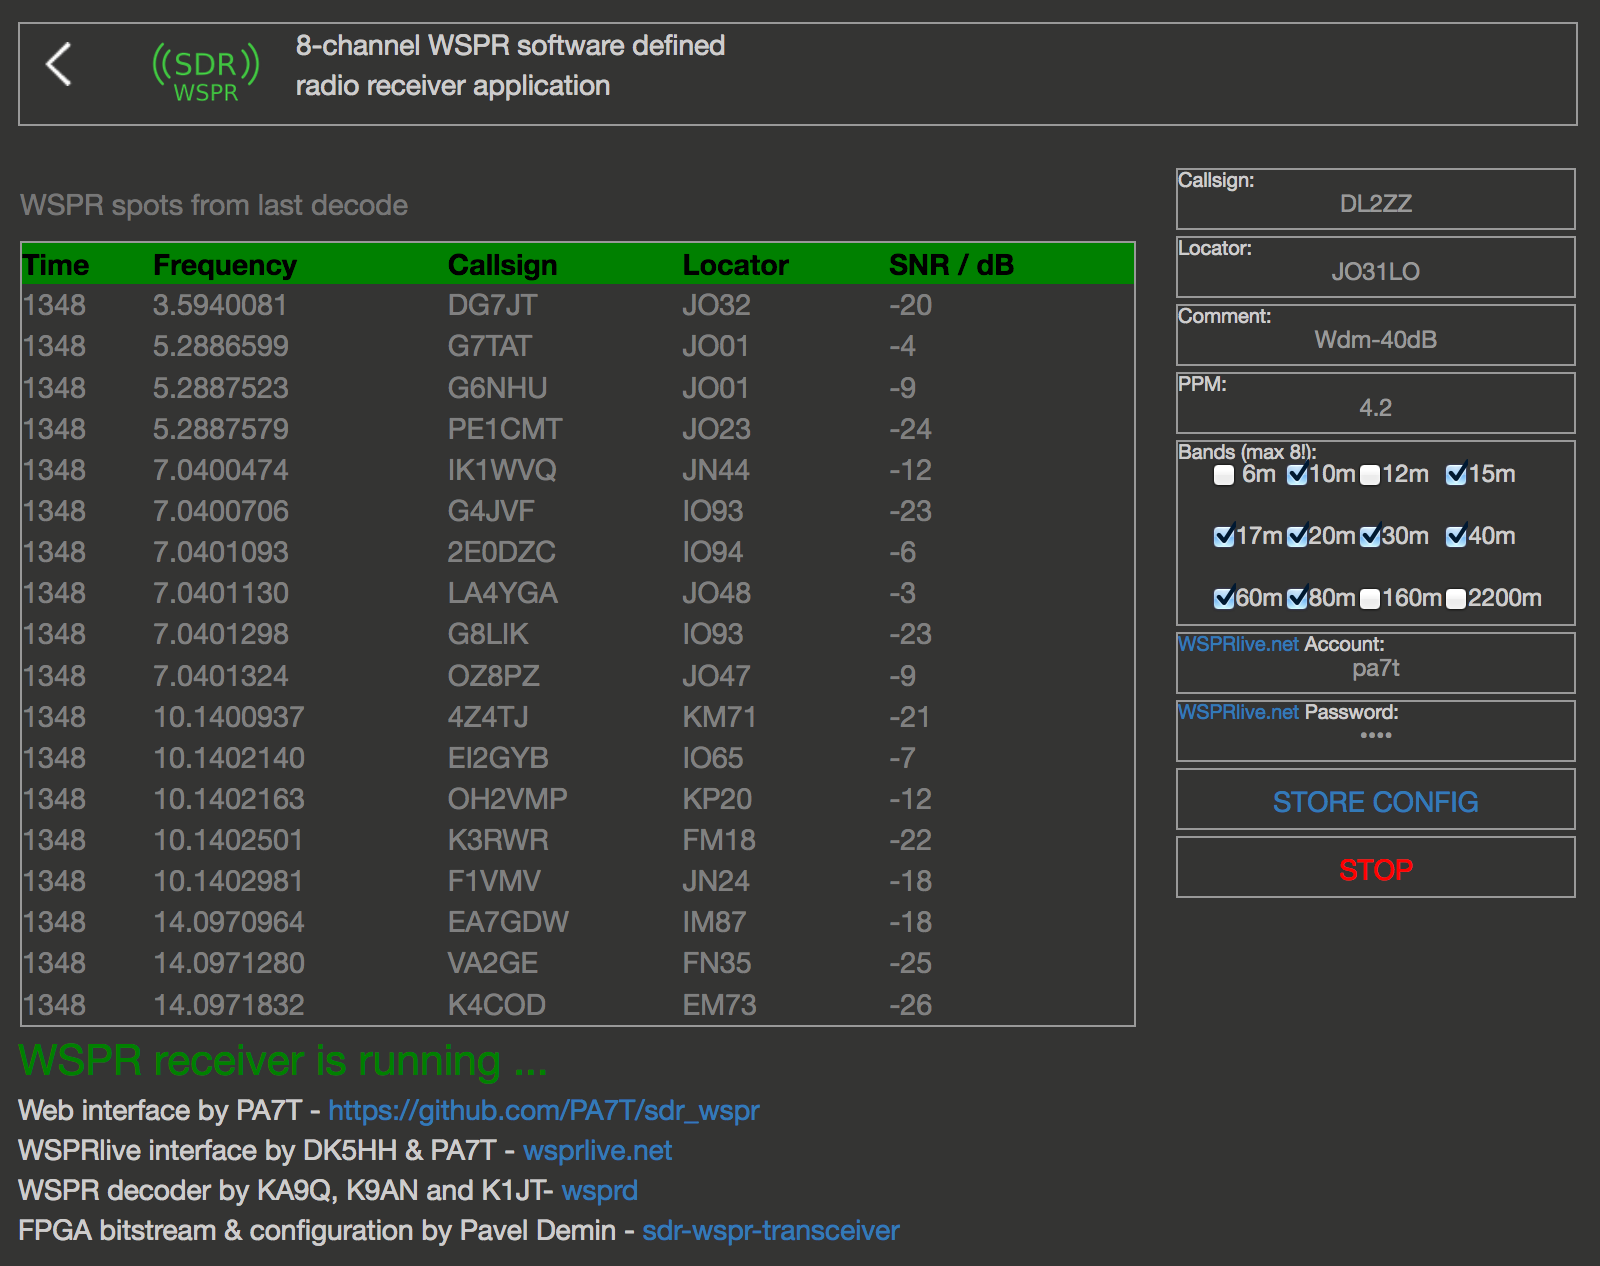This screenshot has height=1266, width=1600.
Task: Focus the WSPRlive password field
Action: [x=1376, y=736]
